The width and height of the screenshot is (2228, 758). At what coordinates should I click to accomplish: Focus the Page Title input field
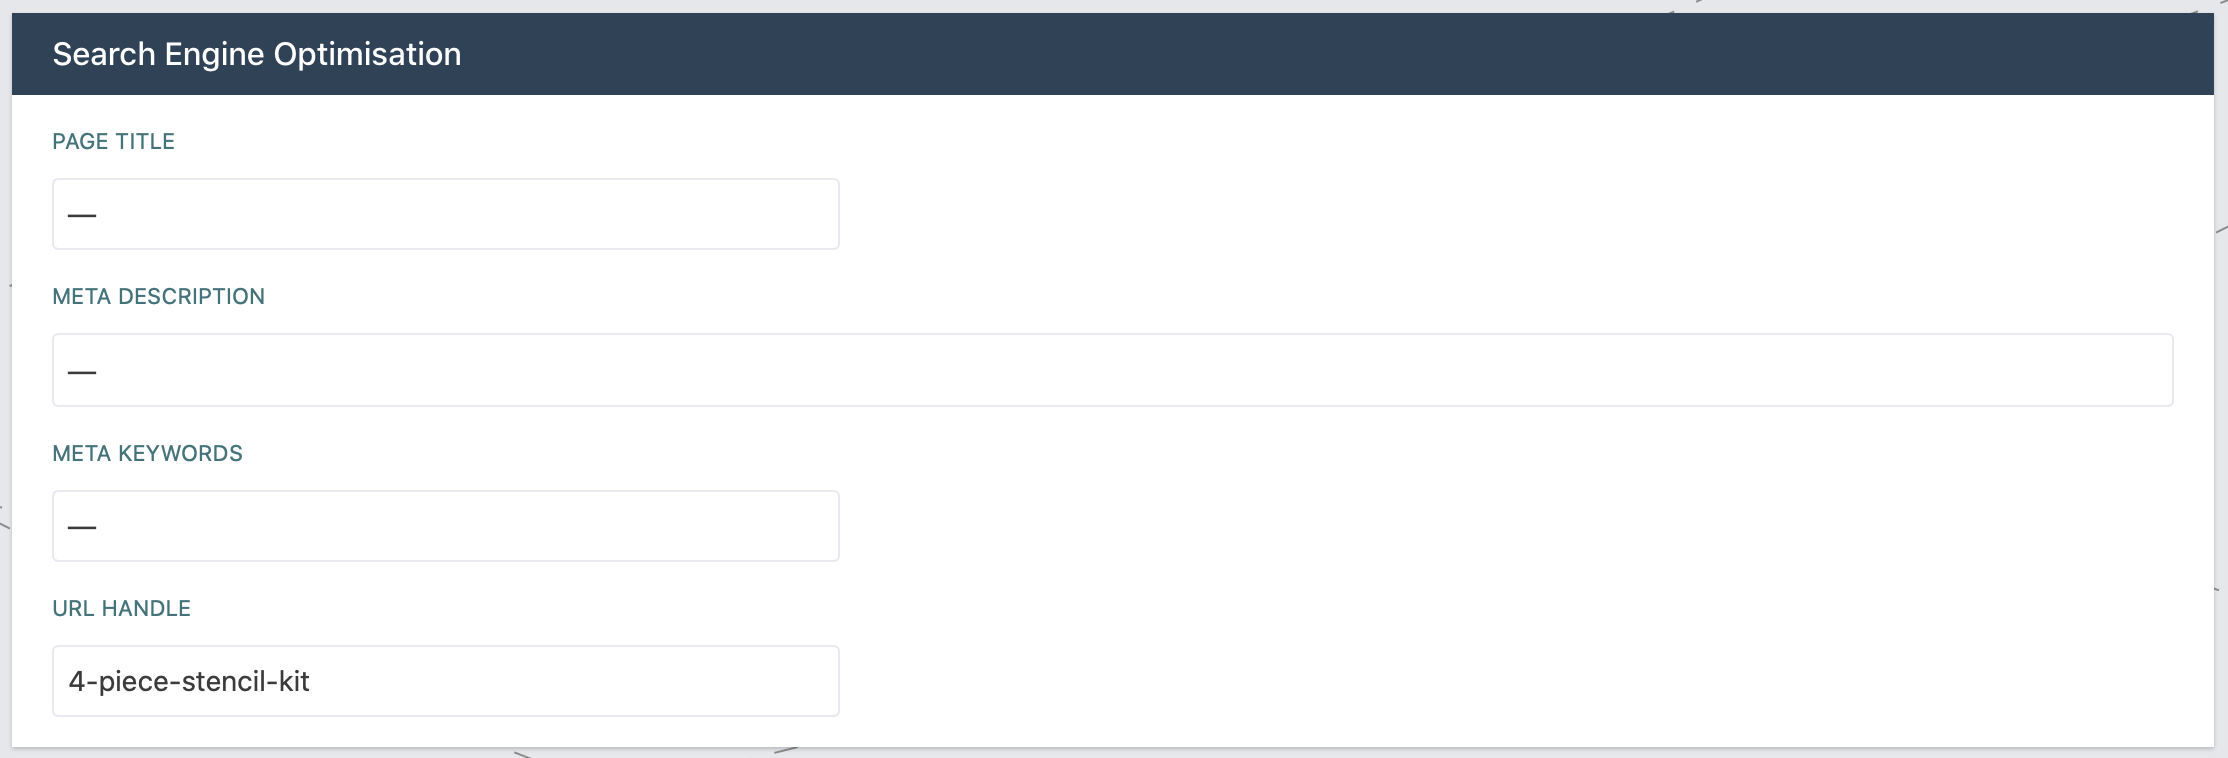(445, 214)
